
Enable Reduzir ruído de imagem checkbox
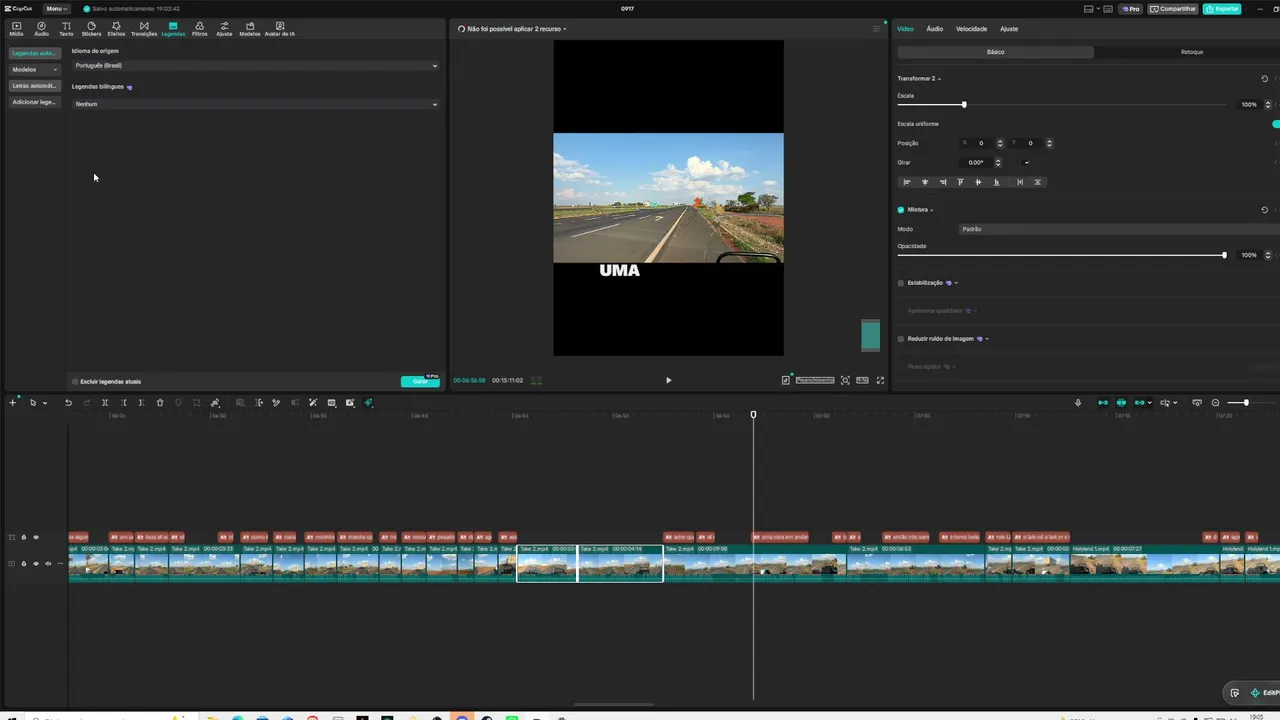(x=901, y=339)
